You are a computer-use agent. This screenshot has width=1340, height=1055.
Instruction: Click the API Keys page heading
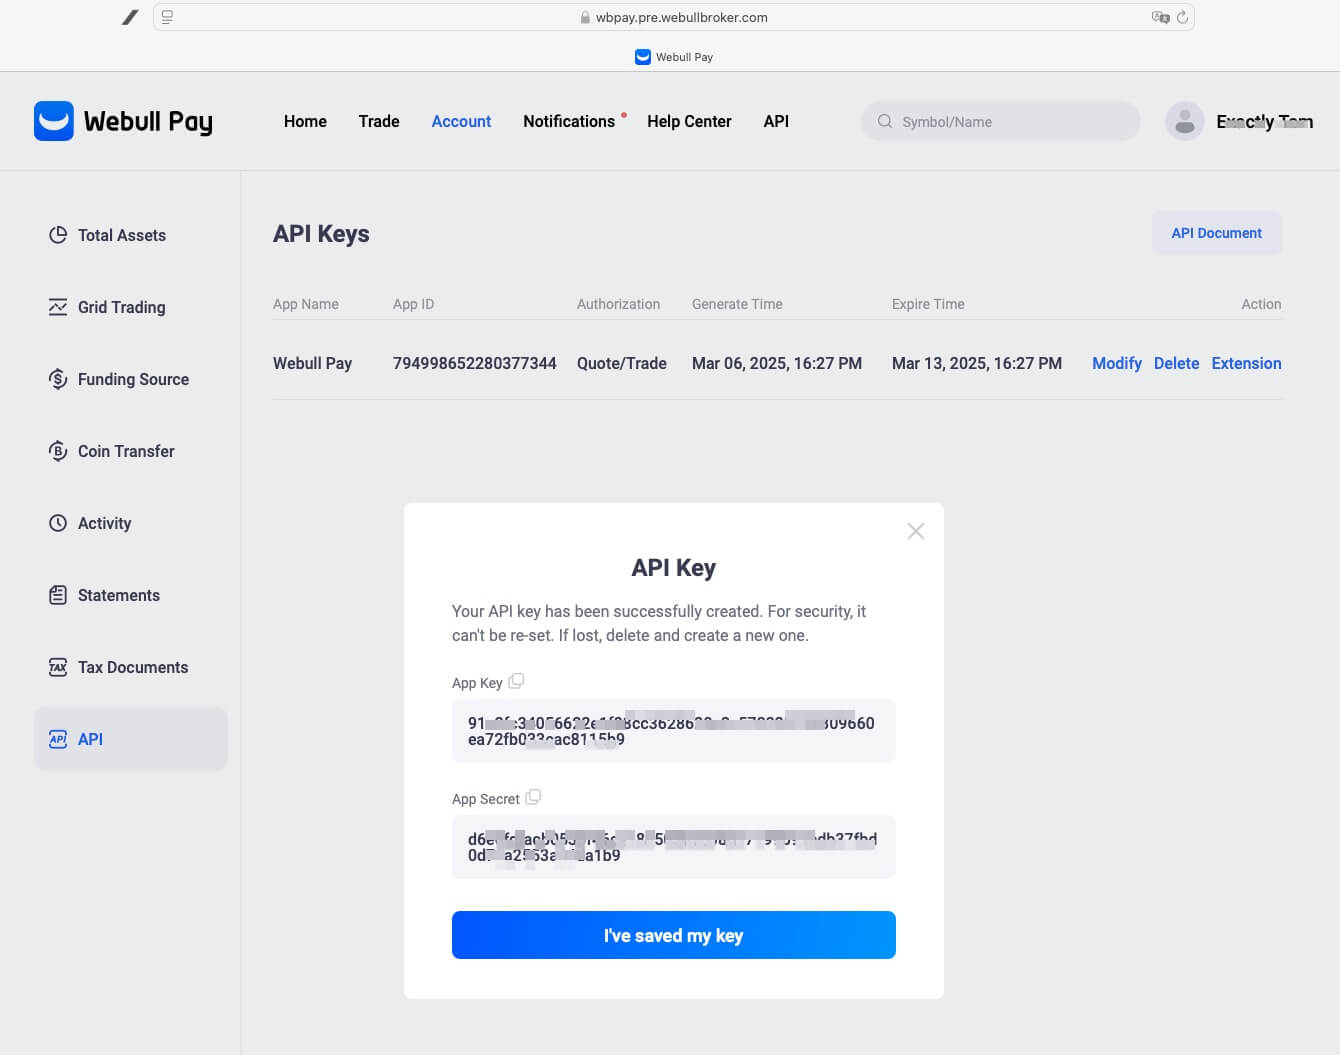tap(321, 234)
